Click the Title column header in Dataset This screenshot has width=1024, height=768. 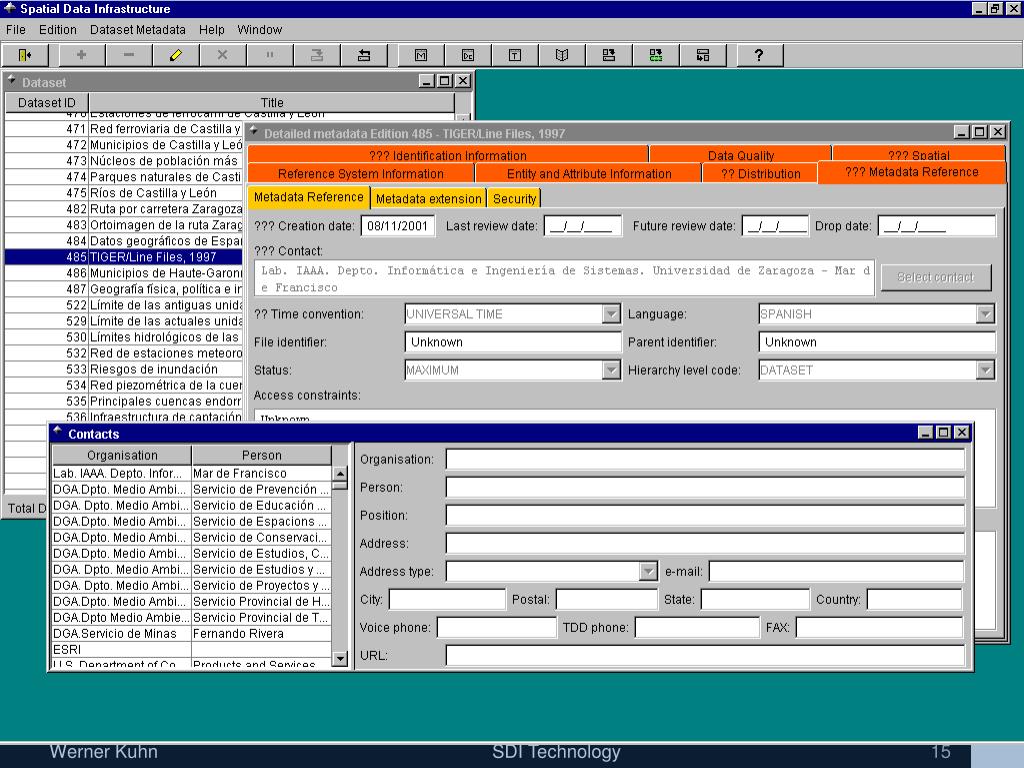click(272, 103)
